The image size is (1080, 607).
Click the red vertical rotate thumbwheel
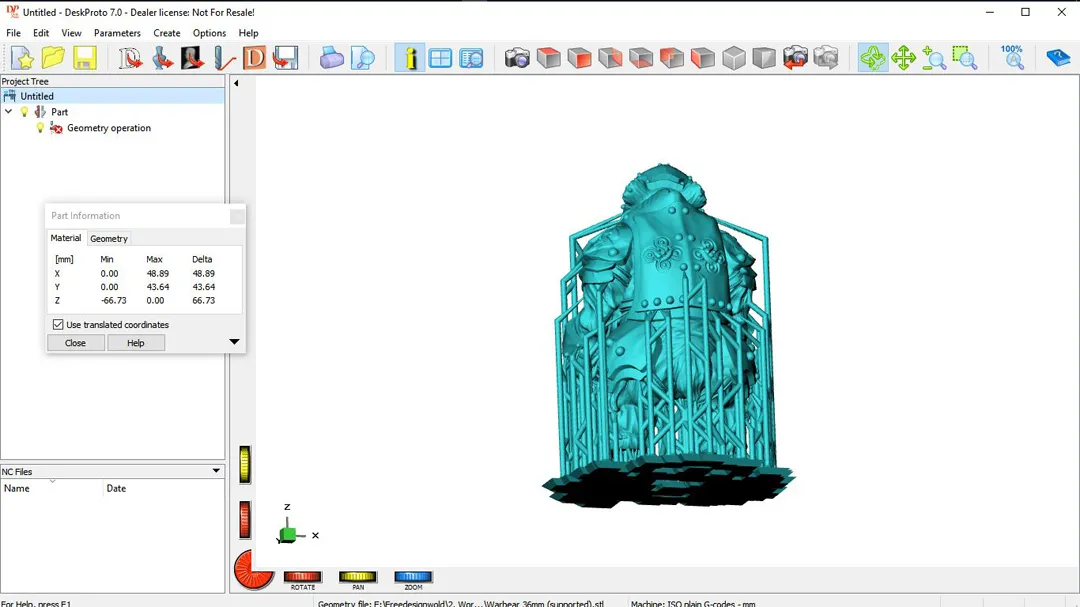tap(245, 519)
